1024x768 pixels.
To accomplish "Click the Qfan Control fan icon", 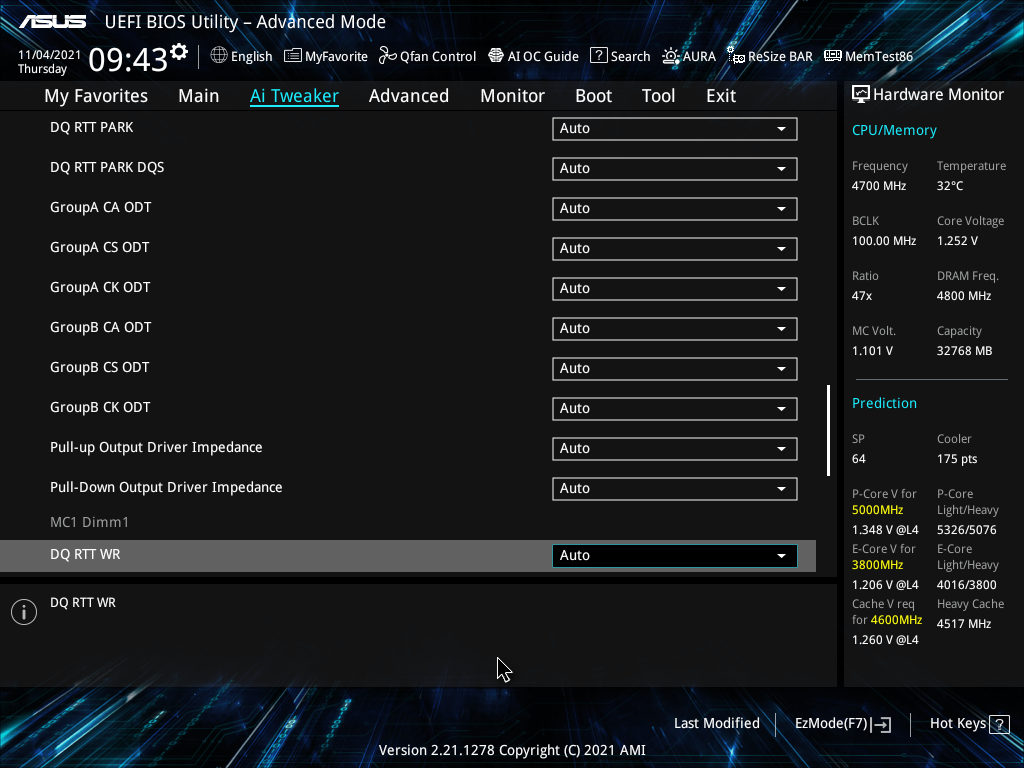I will (388, 56).
